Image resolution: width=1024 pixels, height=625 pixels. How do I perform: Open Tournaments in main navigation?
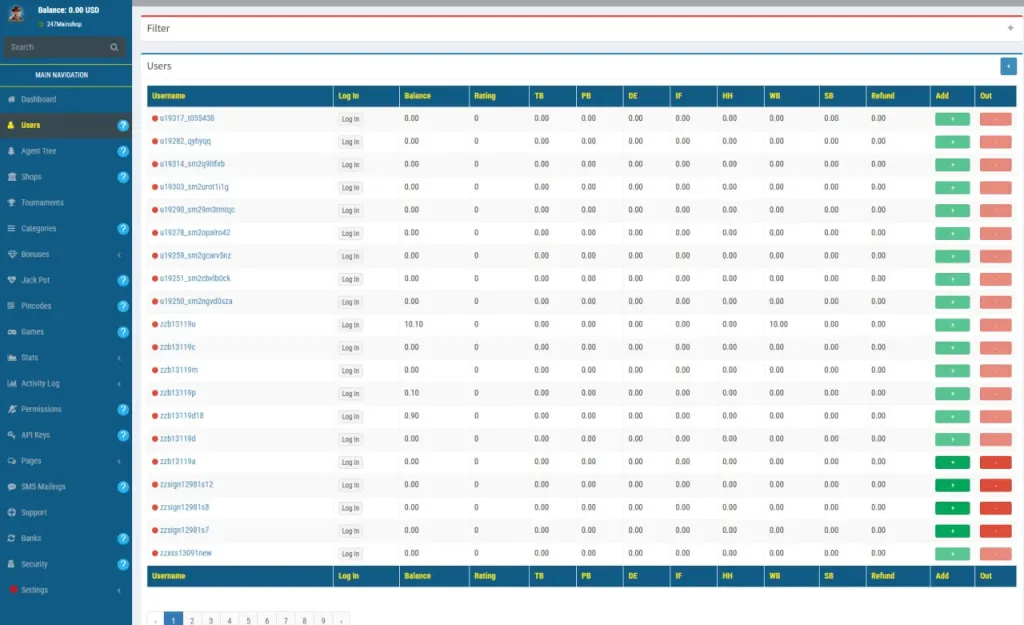click(x=66, y=202)
